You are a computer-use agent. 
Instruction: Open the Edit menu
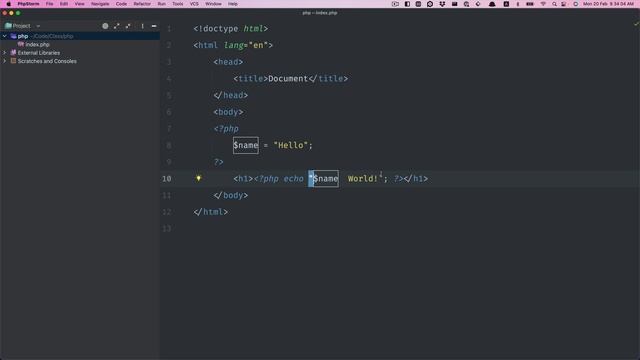[x=64, y=4]
